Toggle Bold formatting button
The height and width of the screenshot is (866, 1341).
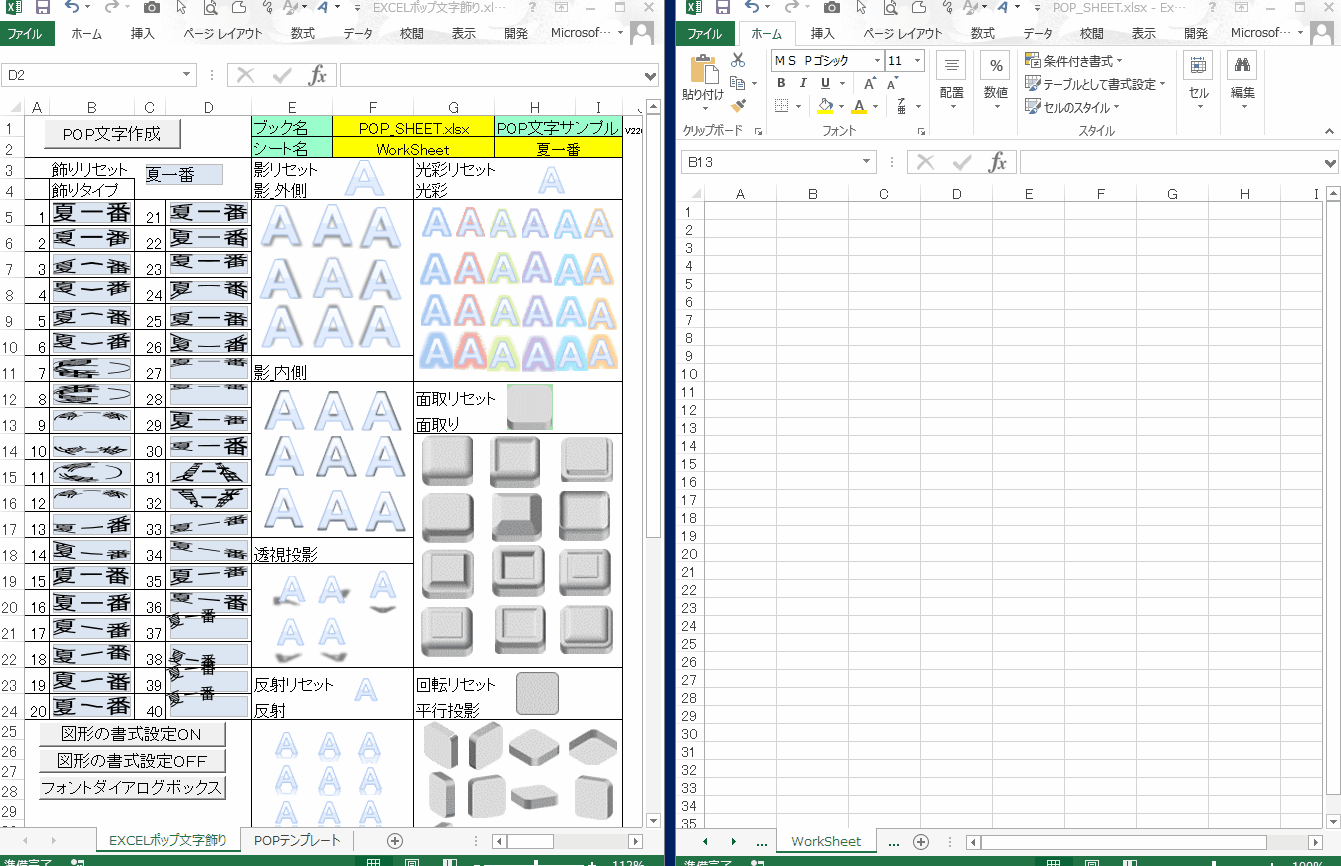tap(781, 84)
